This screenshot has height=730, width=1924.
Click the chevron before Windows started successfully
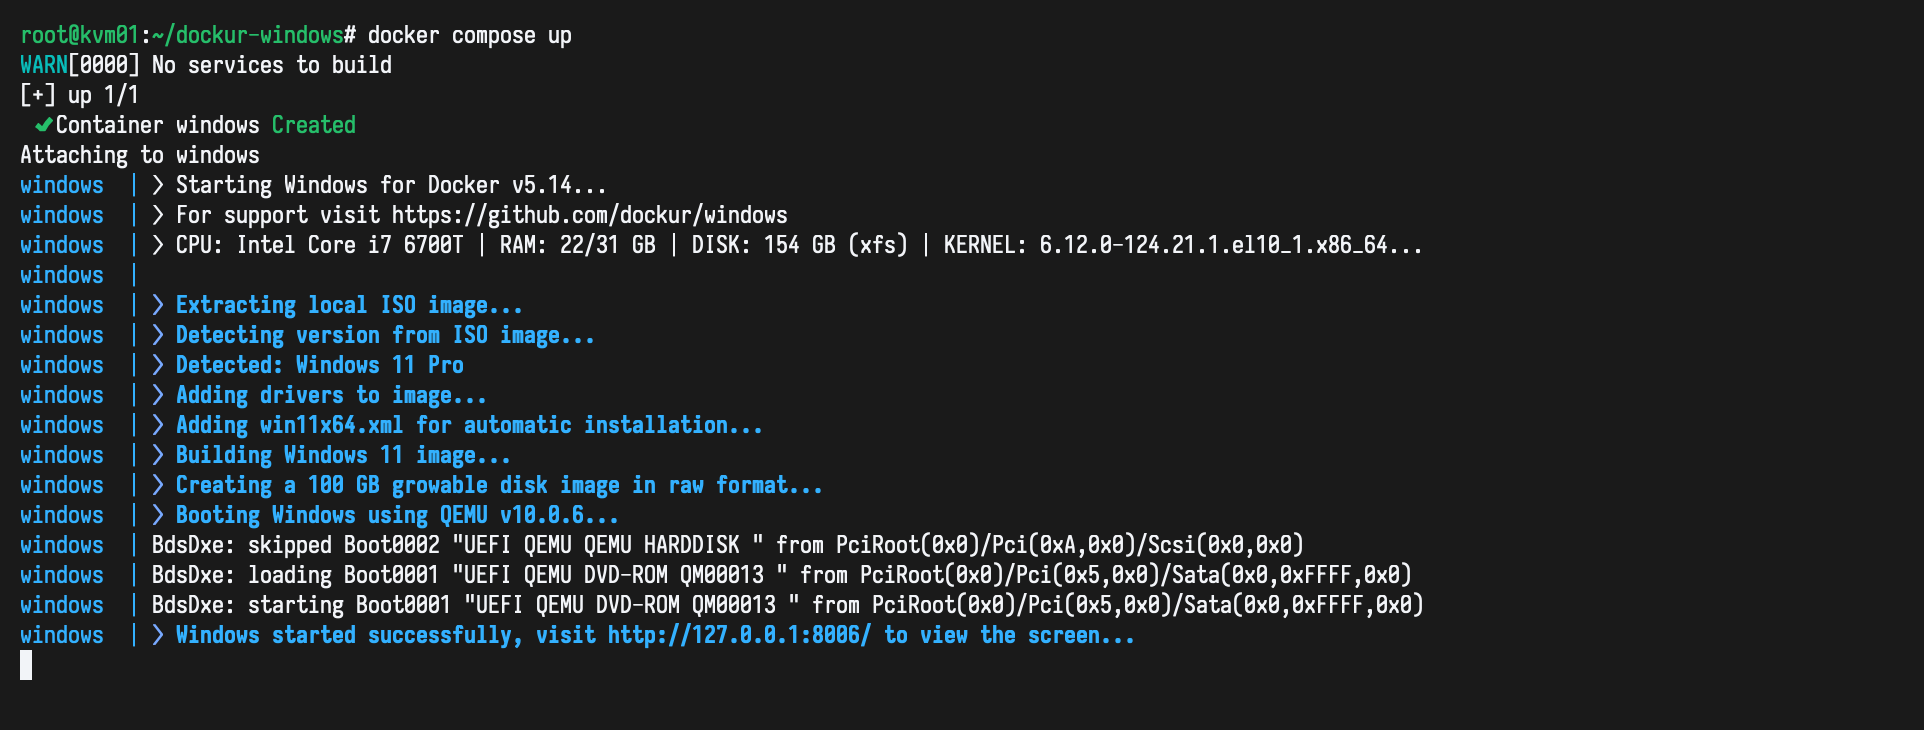[158, 635]
